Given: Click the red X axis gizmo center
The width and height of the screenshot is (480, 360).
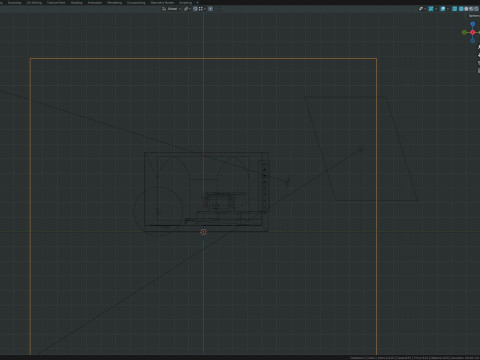Looking at the screenshot, I should click(x=472, y=32).
